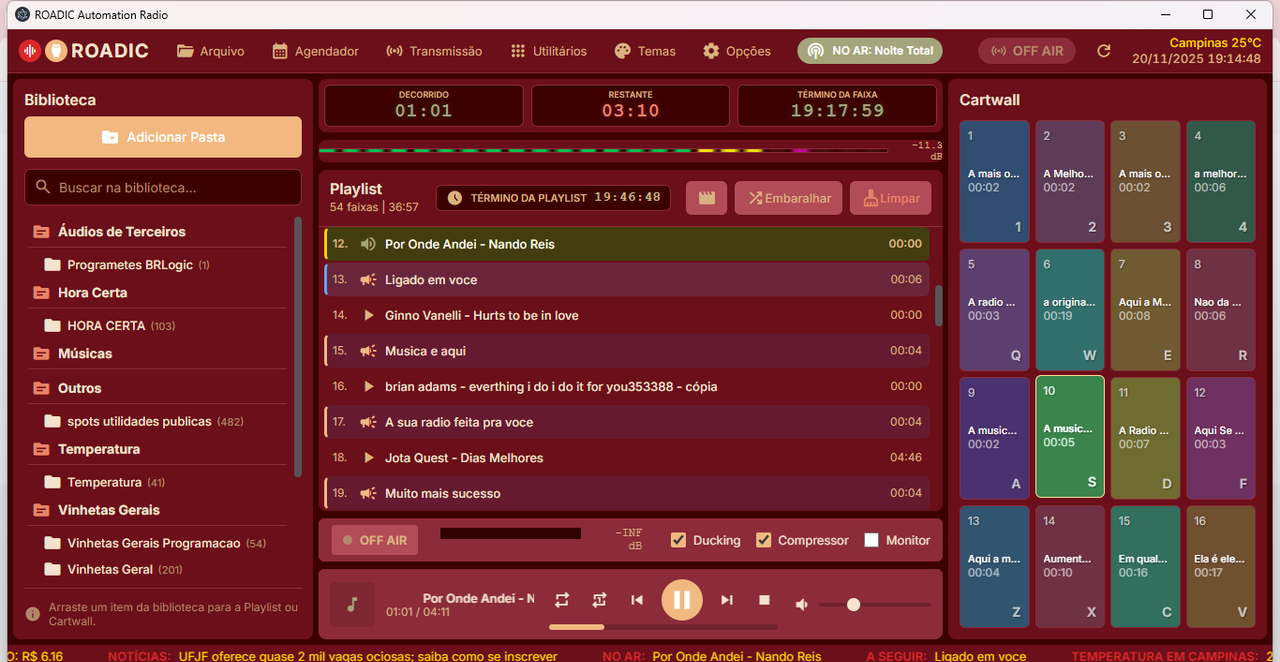Click the Limpar playlist button
This screenshot has height=662, width=1280.
tap(891, 198)
